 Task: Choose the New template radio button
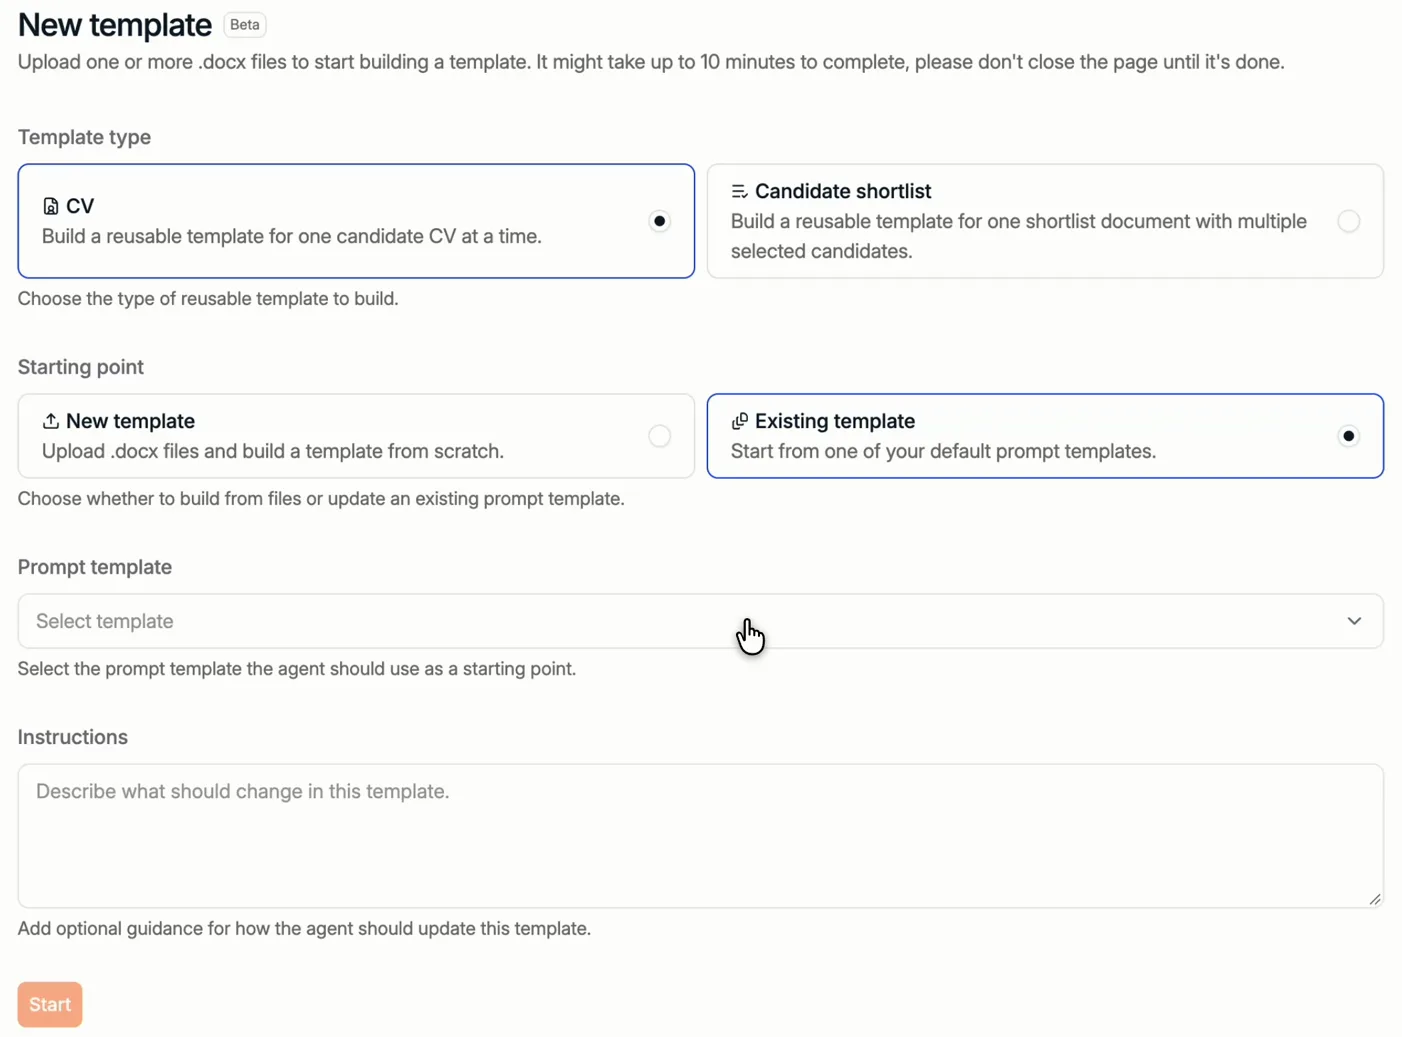tap(659, 436)
